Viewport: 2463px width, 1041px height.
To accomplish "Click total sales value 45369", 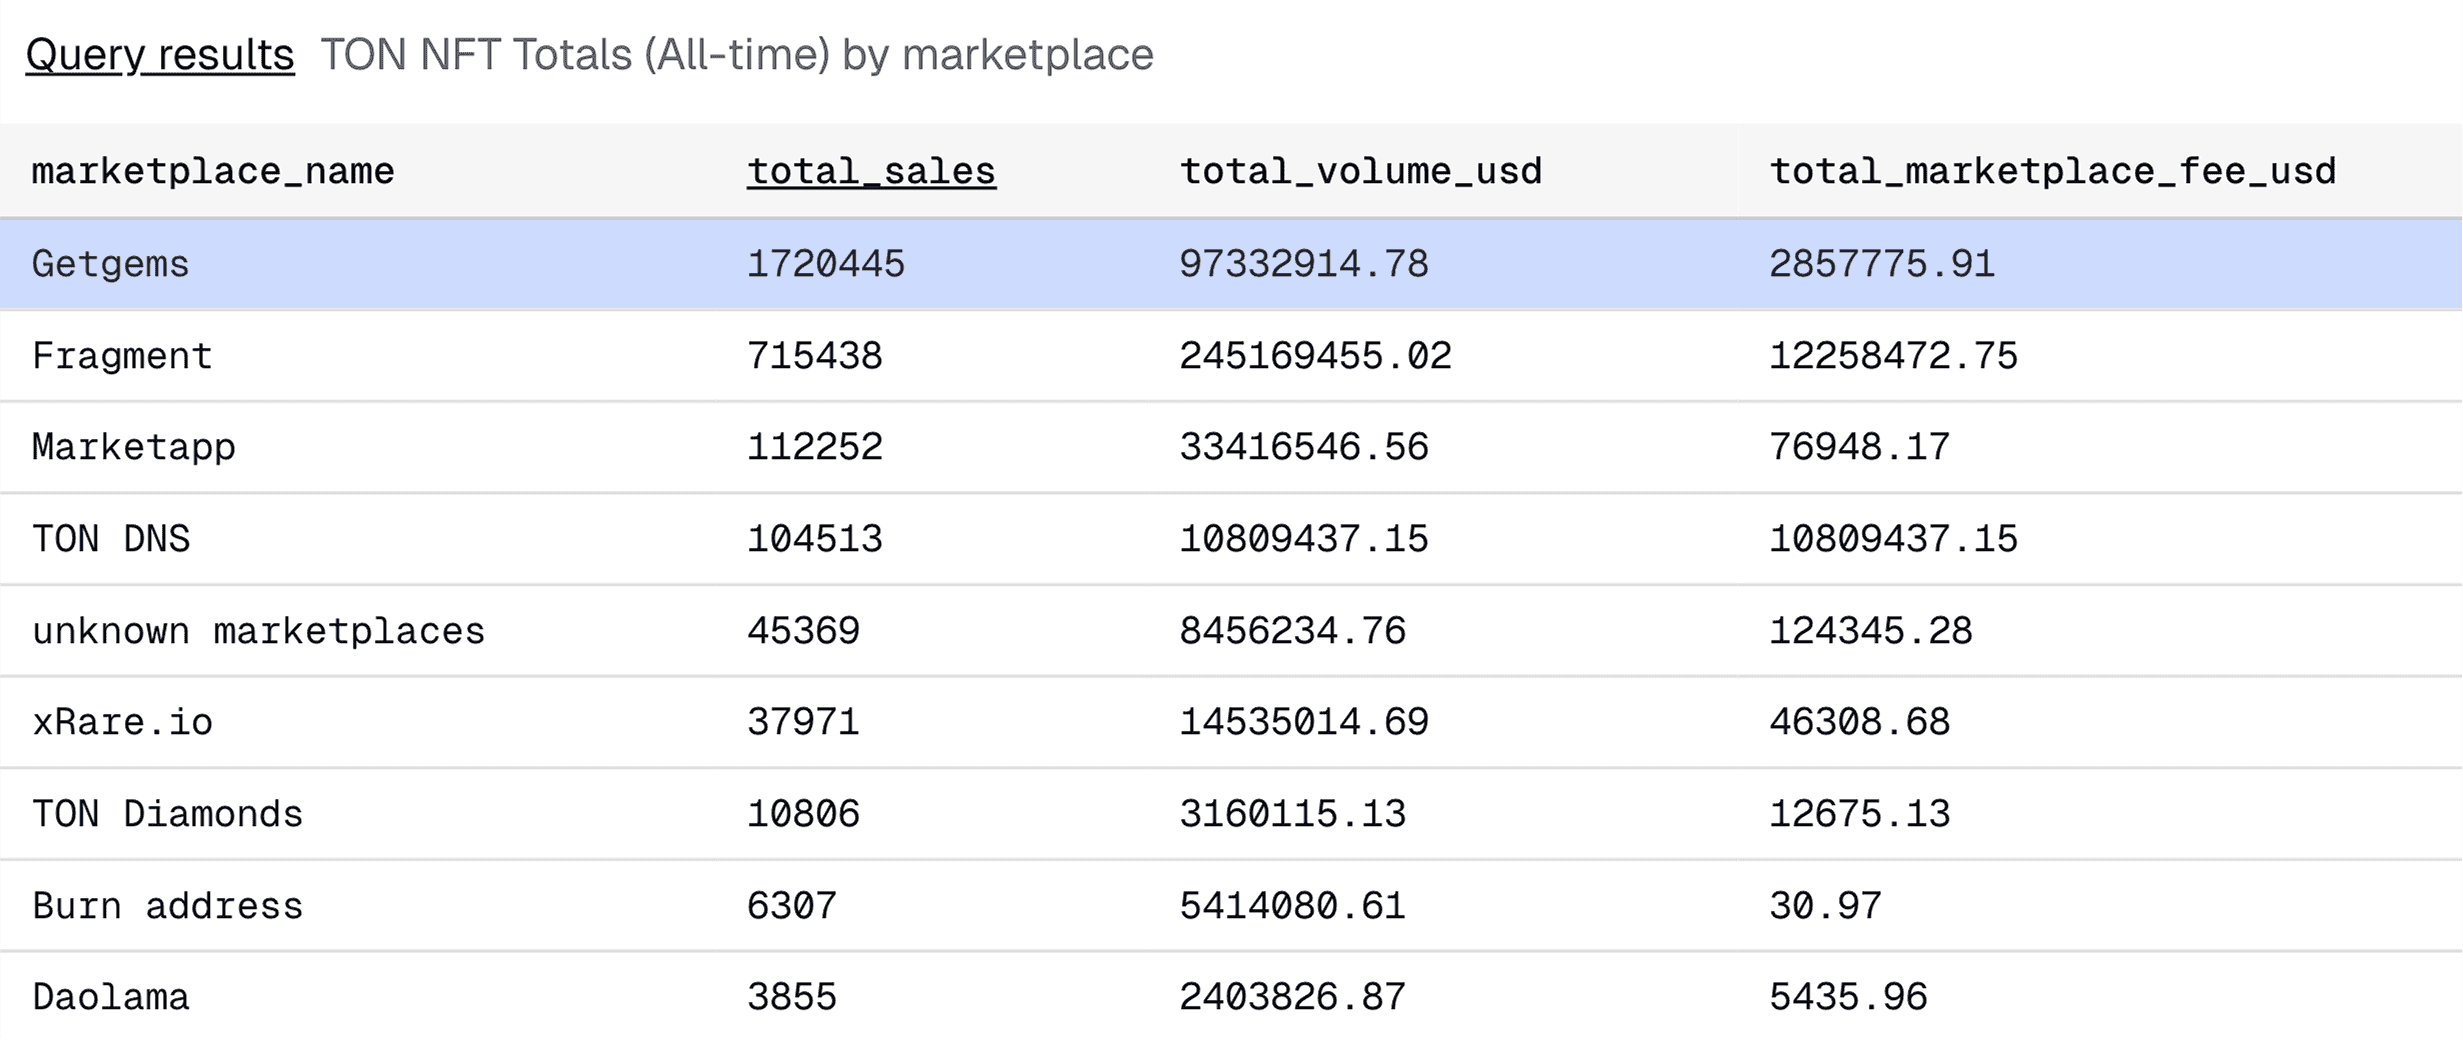I will coord(803,631).
